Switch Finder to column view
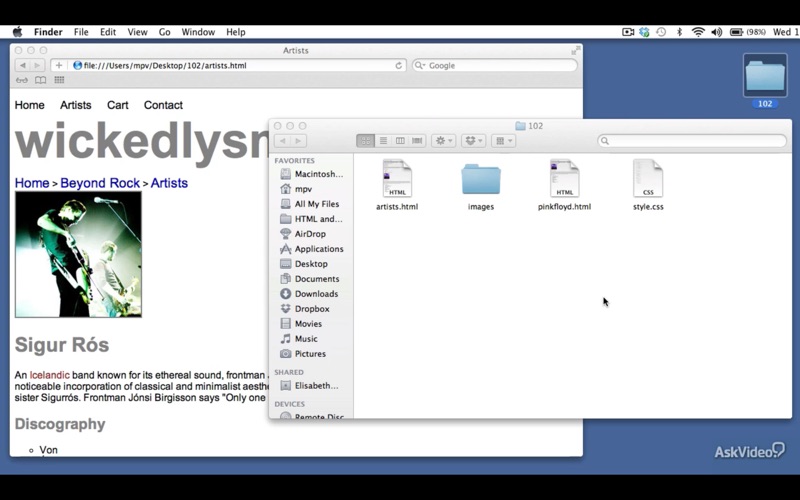The image size is (800, 500). [x=401, y=141]
